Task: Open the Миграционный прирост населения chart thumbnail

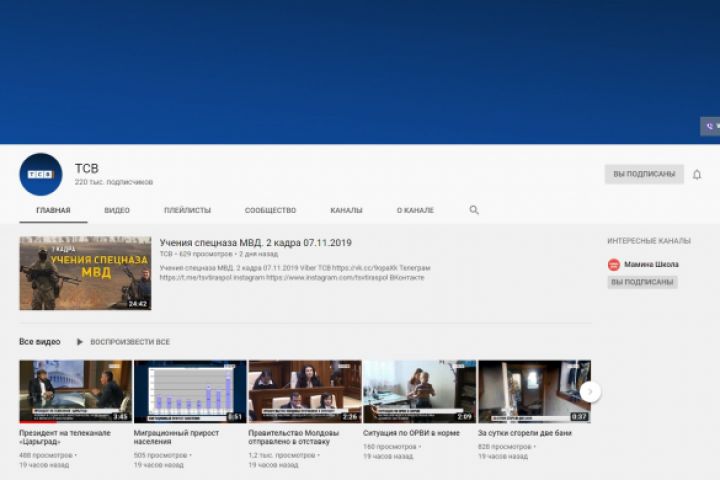Action: 190,391
